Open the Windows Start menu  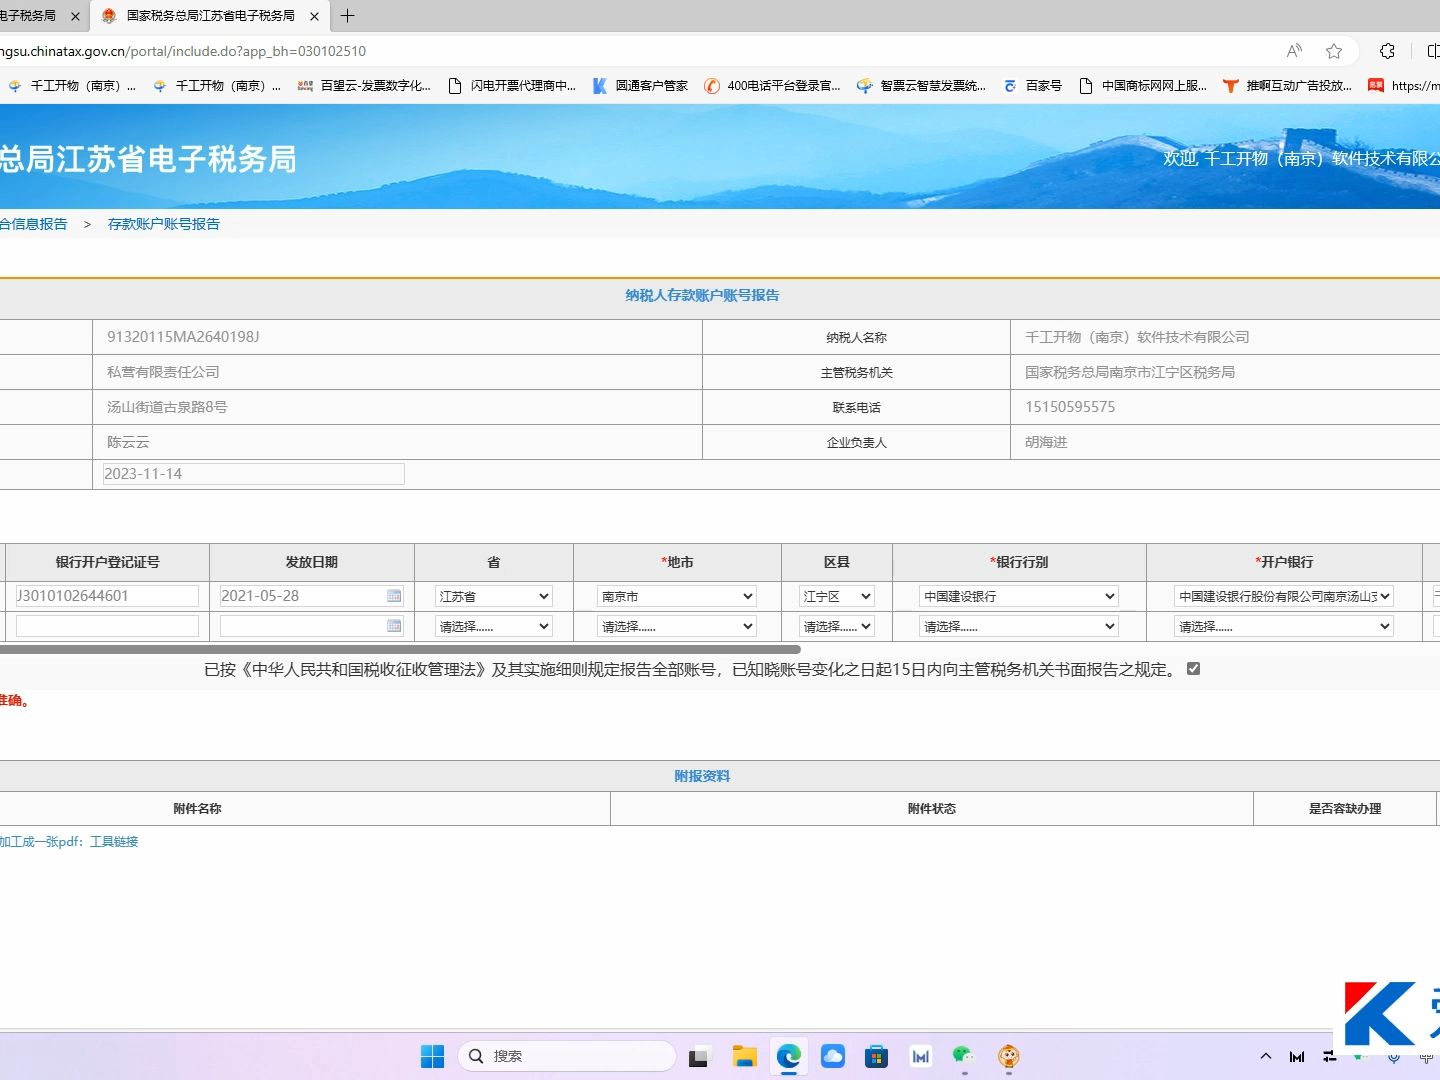click(x=432, y=1056)
